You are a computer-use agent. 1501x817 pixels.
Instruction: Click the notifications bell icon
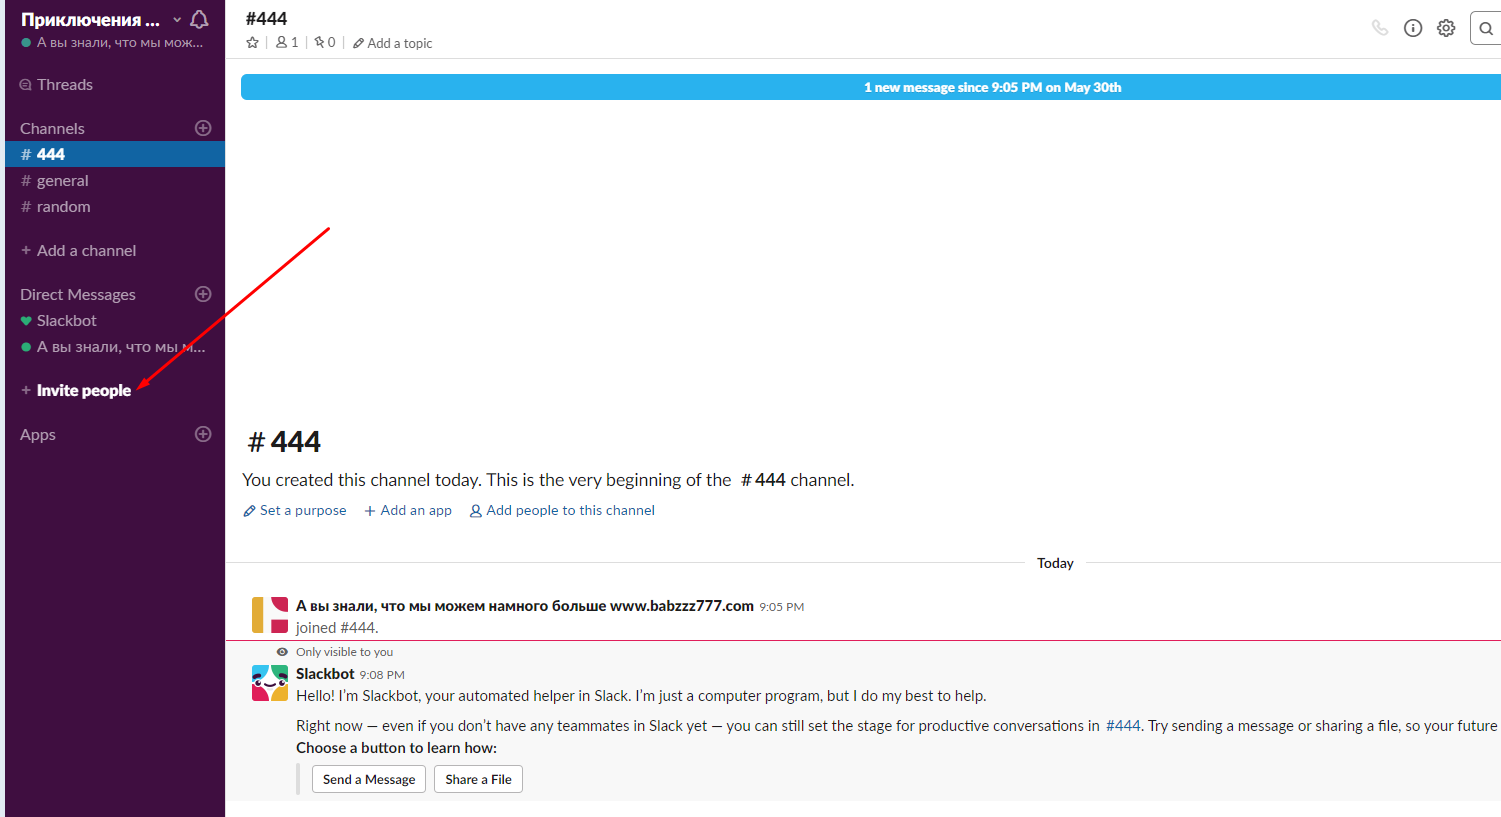[x=199, y=20]
